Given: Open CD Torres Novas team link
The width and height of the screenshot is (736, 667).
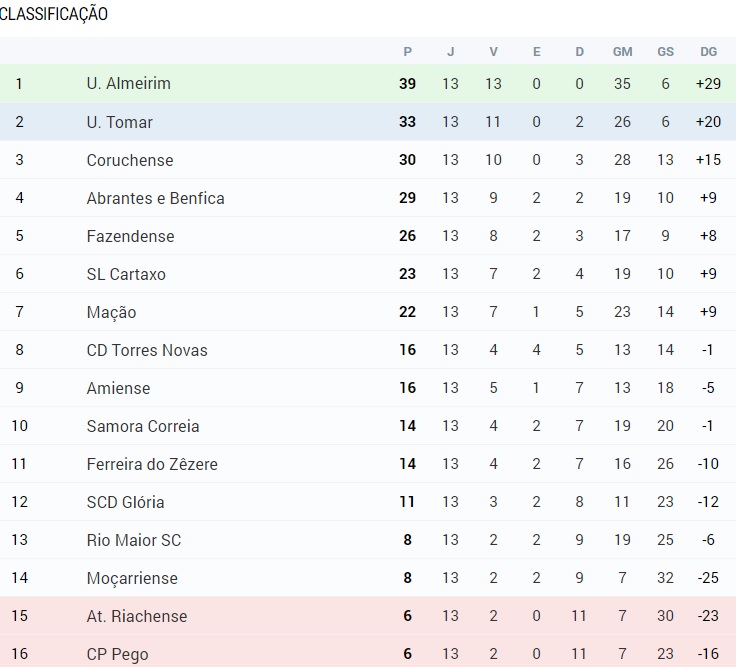Looking at the screenshot, I should (147, 350).
